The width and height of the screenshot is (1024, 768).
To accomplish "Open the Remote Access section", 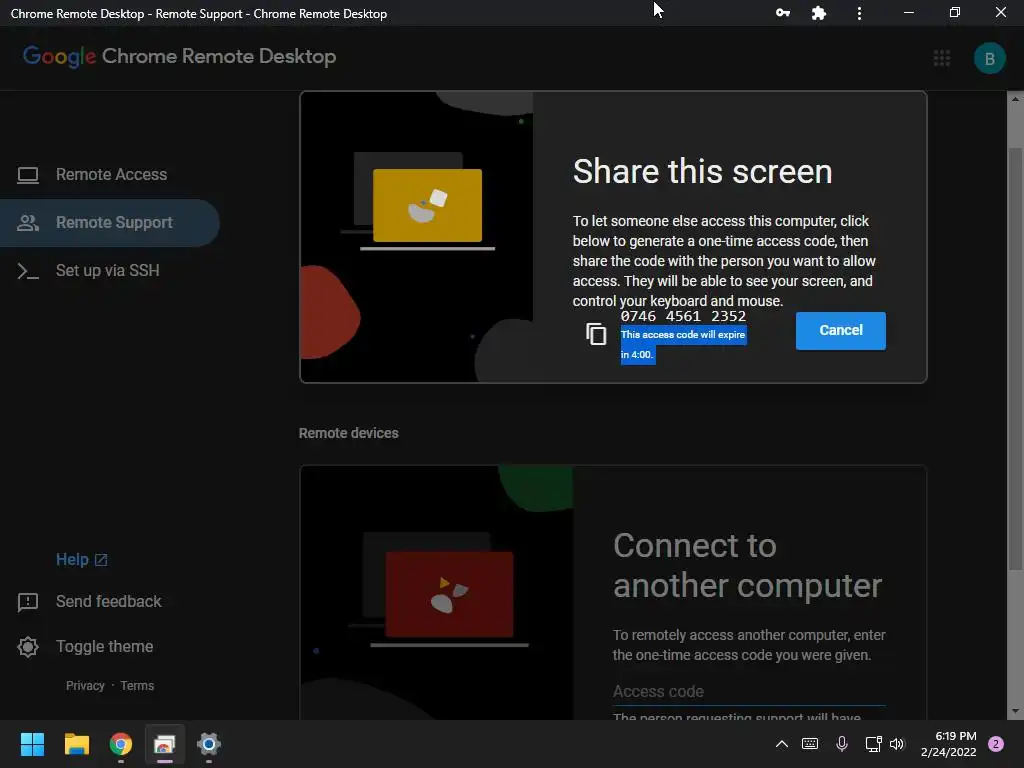I will (x=110, y=174).
